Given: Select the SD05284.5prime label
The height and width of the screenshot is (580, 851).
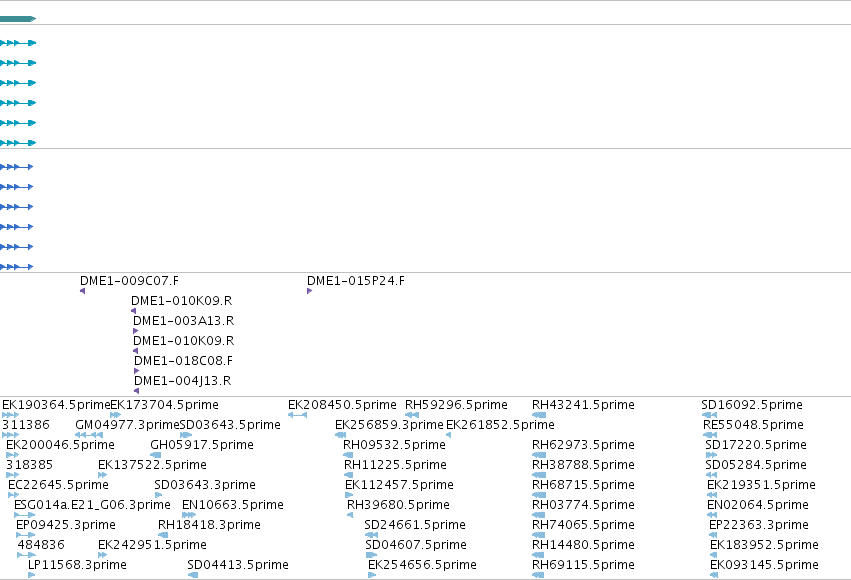Looking at the screenshot, I should (x=756, y=465).
